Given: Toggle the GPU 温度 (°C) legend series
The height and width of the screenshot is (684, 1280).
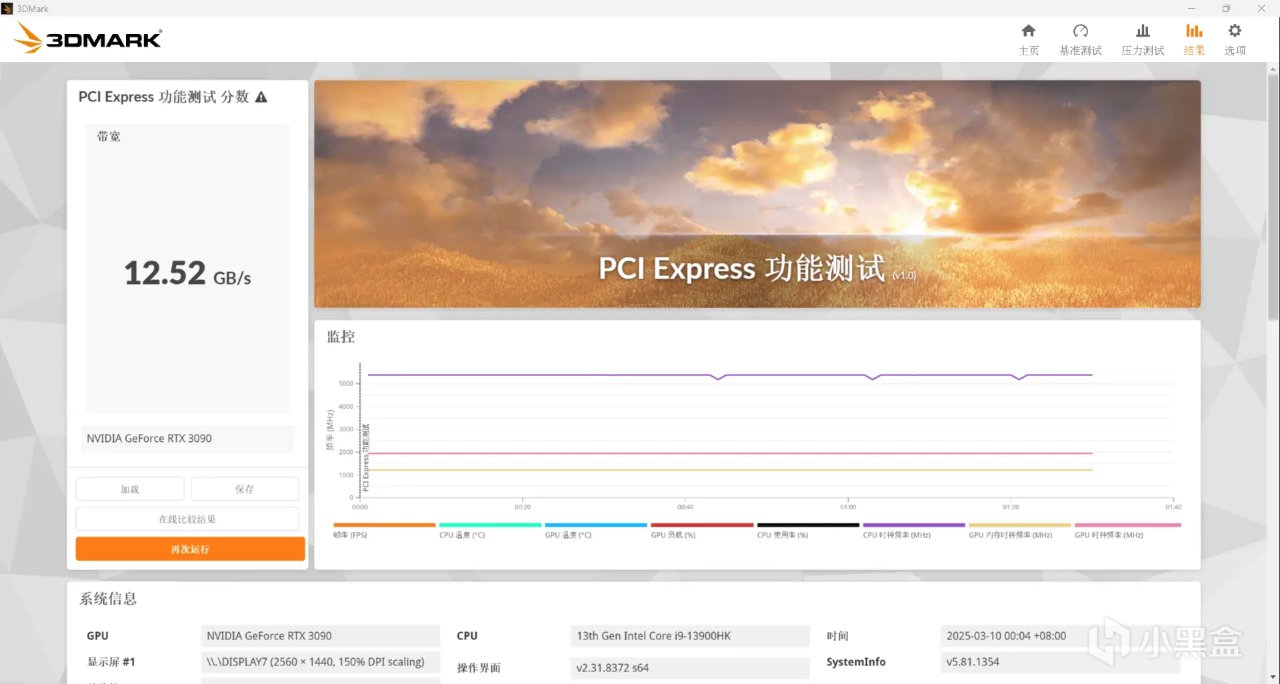Looking at the screenshot, I should (596, 530).
